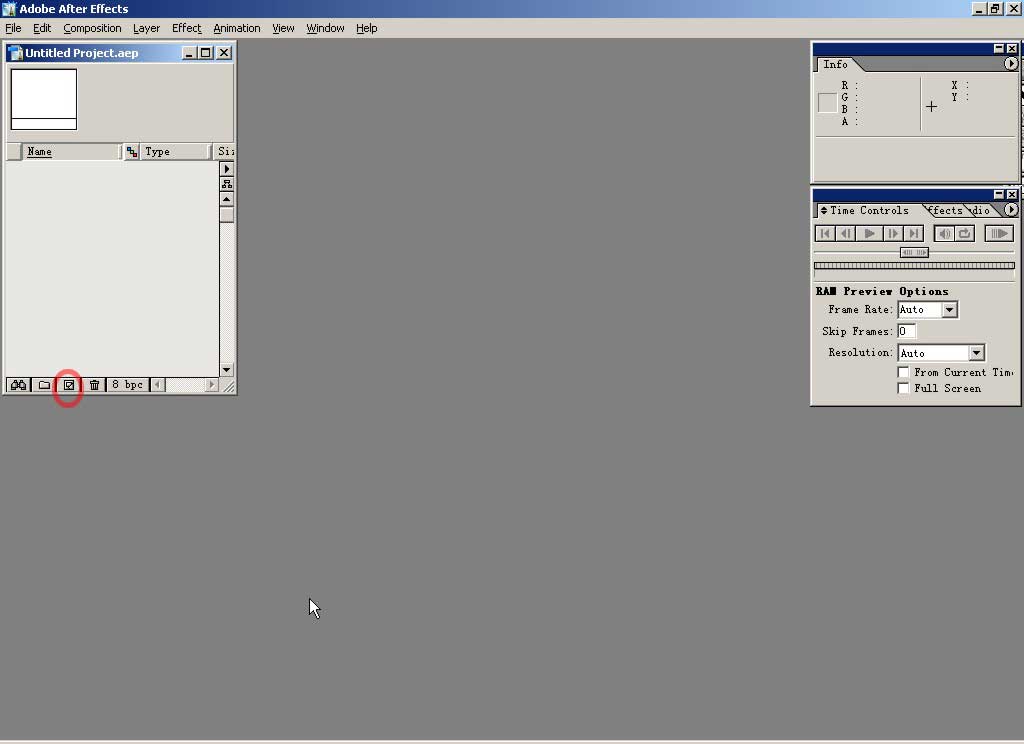Open the Frame Rate dropdown
1024x744 pixels.
click(949, 310)
